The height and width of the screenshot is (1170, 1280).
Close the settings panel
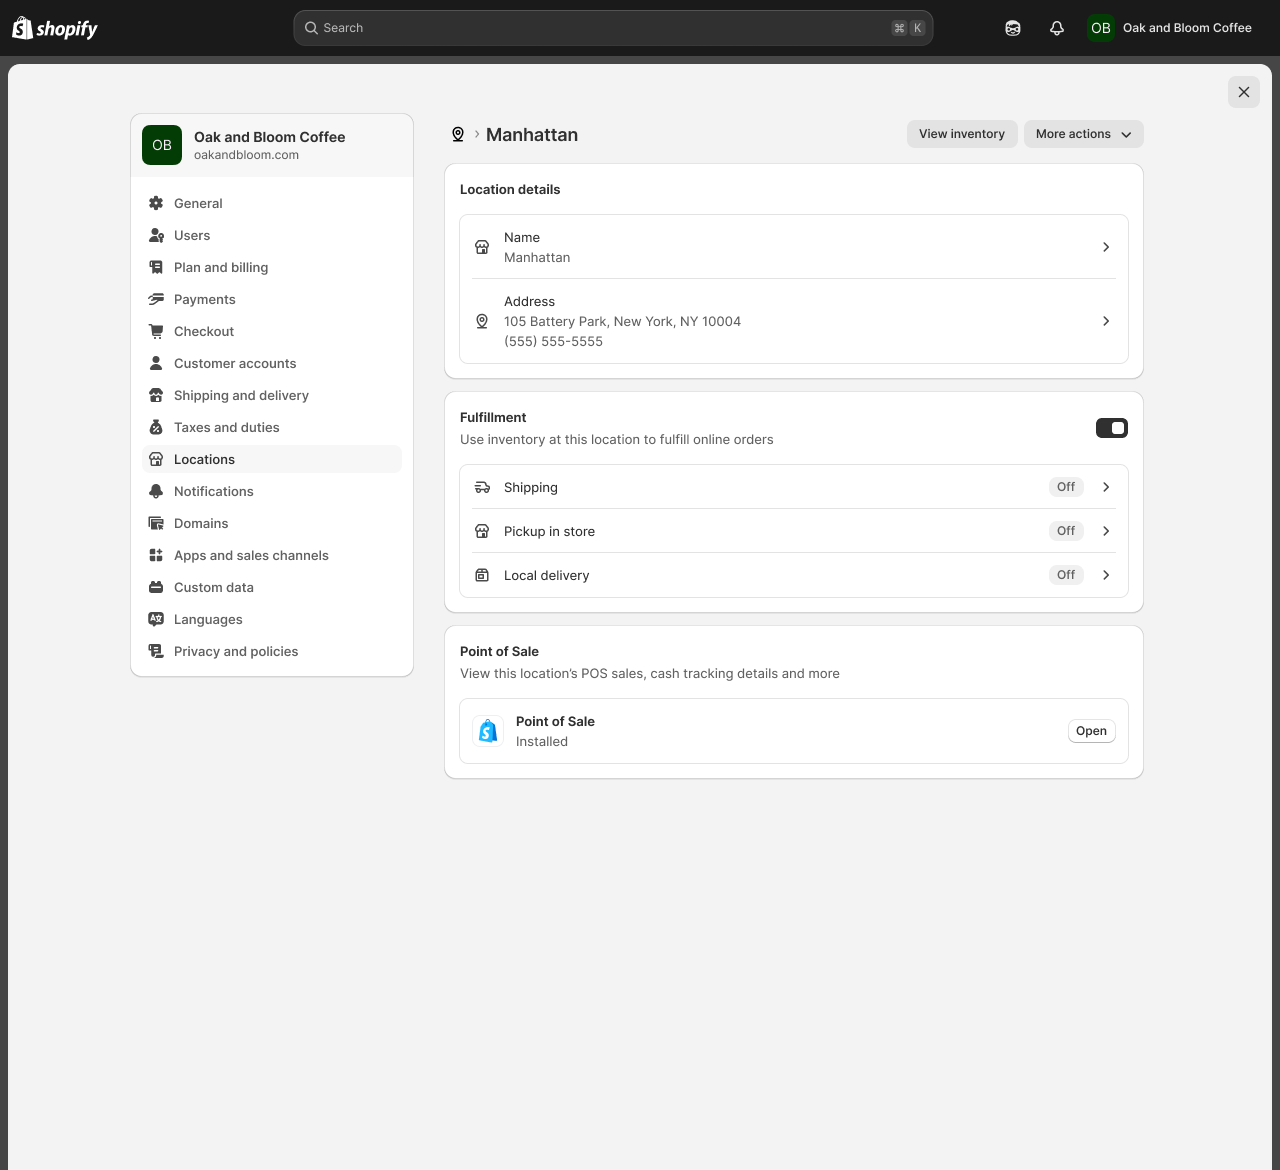pos(1244,92)
